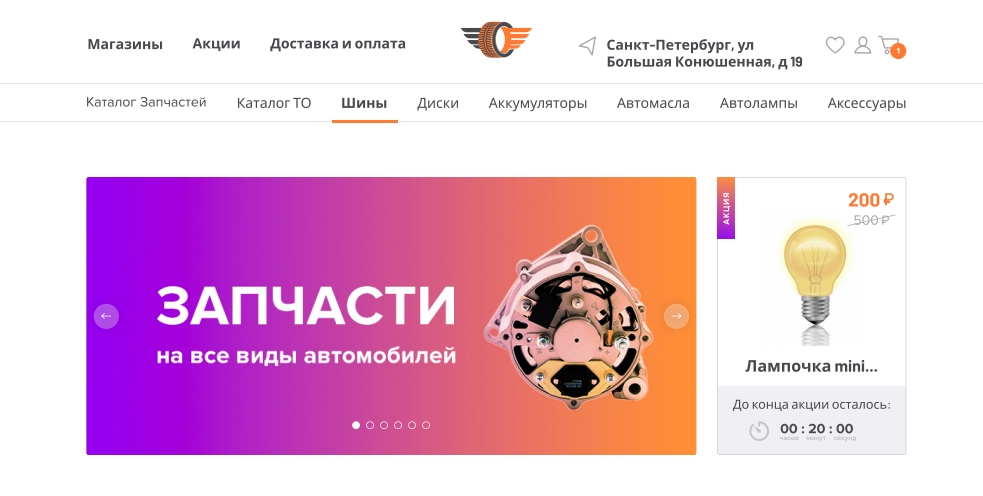Screen dimensions: 983x496
Task: Open the favorites heart icon
Action: [x=834, y=45]
